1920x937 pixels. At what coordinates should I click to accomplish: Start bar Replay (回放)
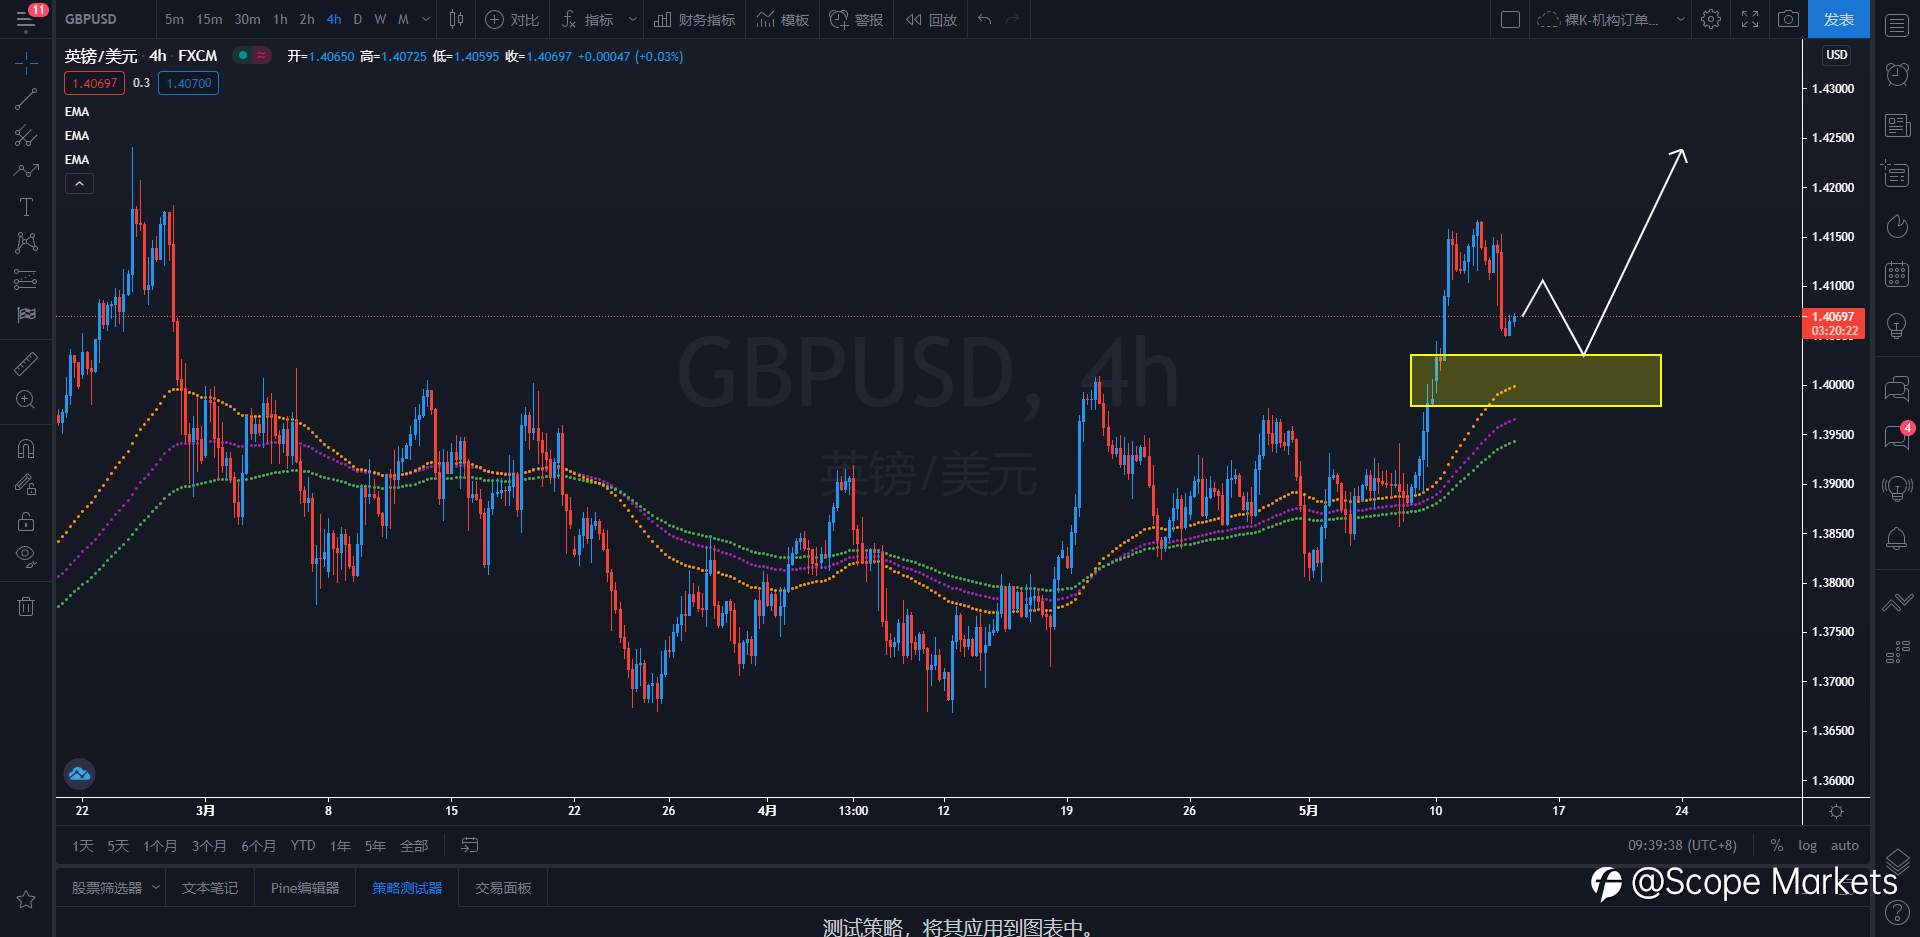[x=931, y=19]
